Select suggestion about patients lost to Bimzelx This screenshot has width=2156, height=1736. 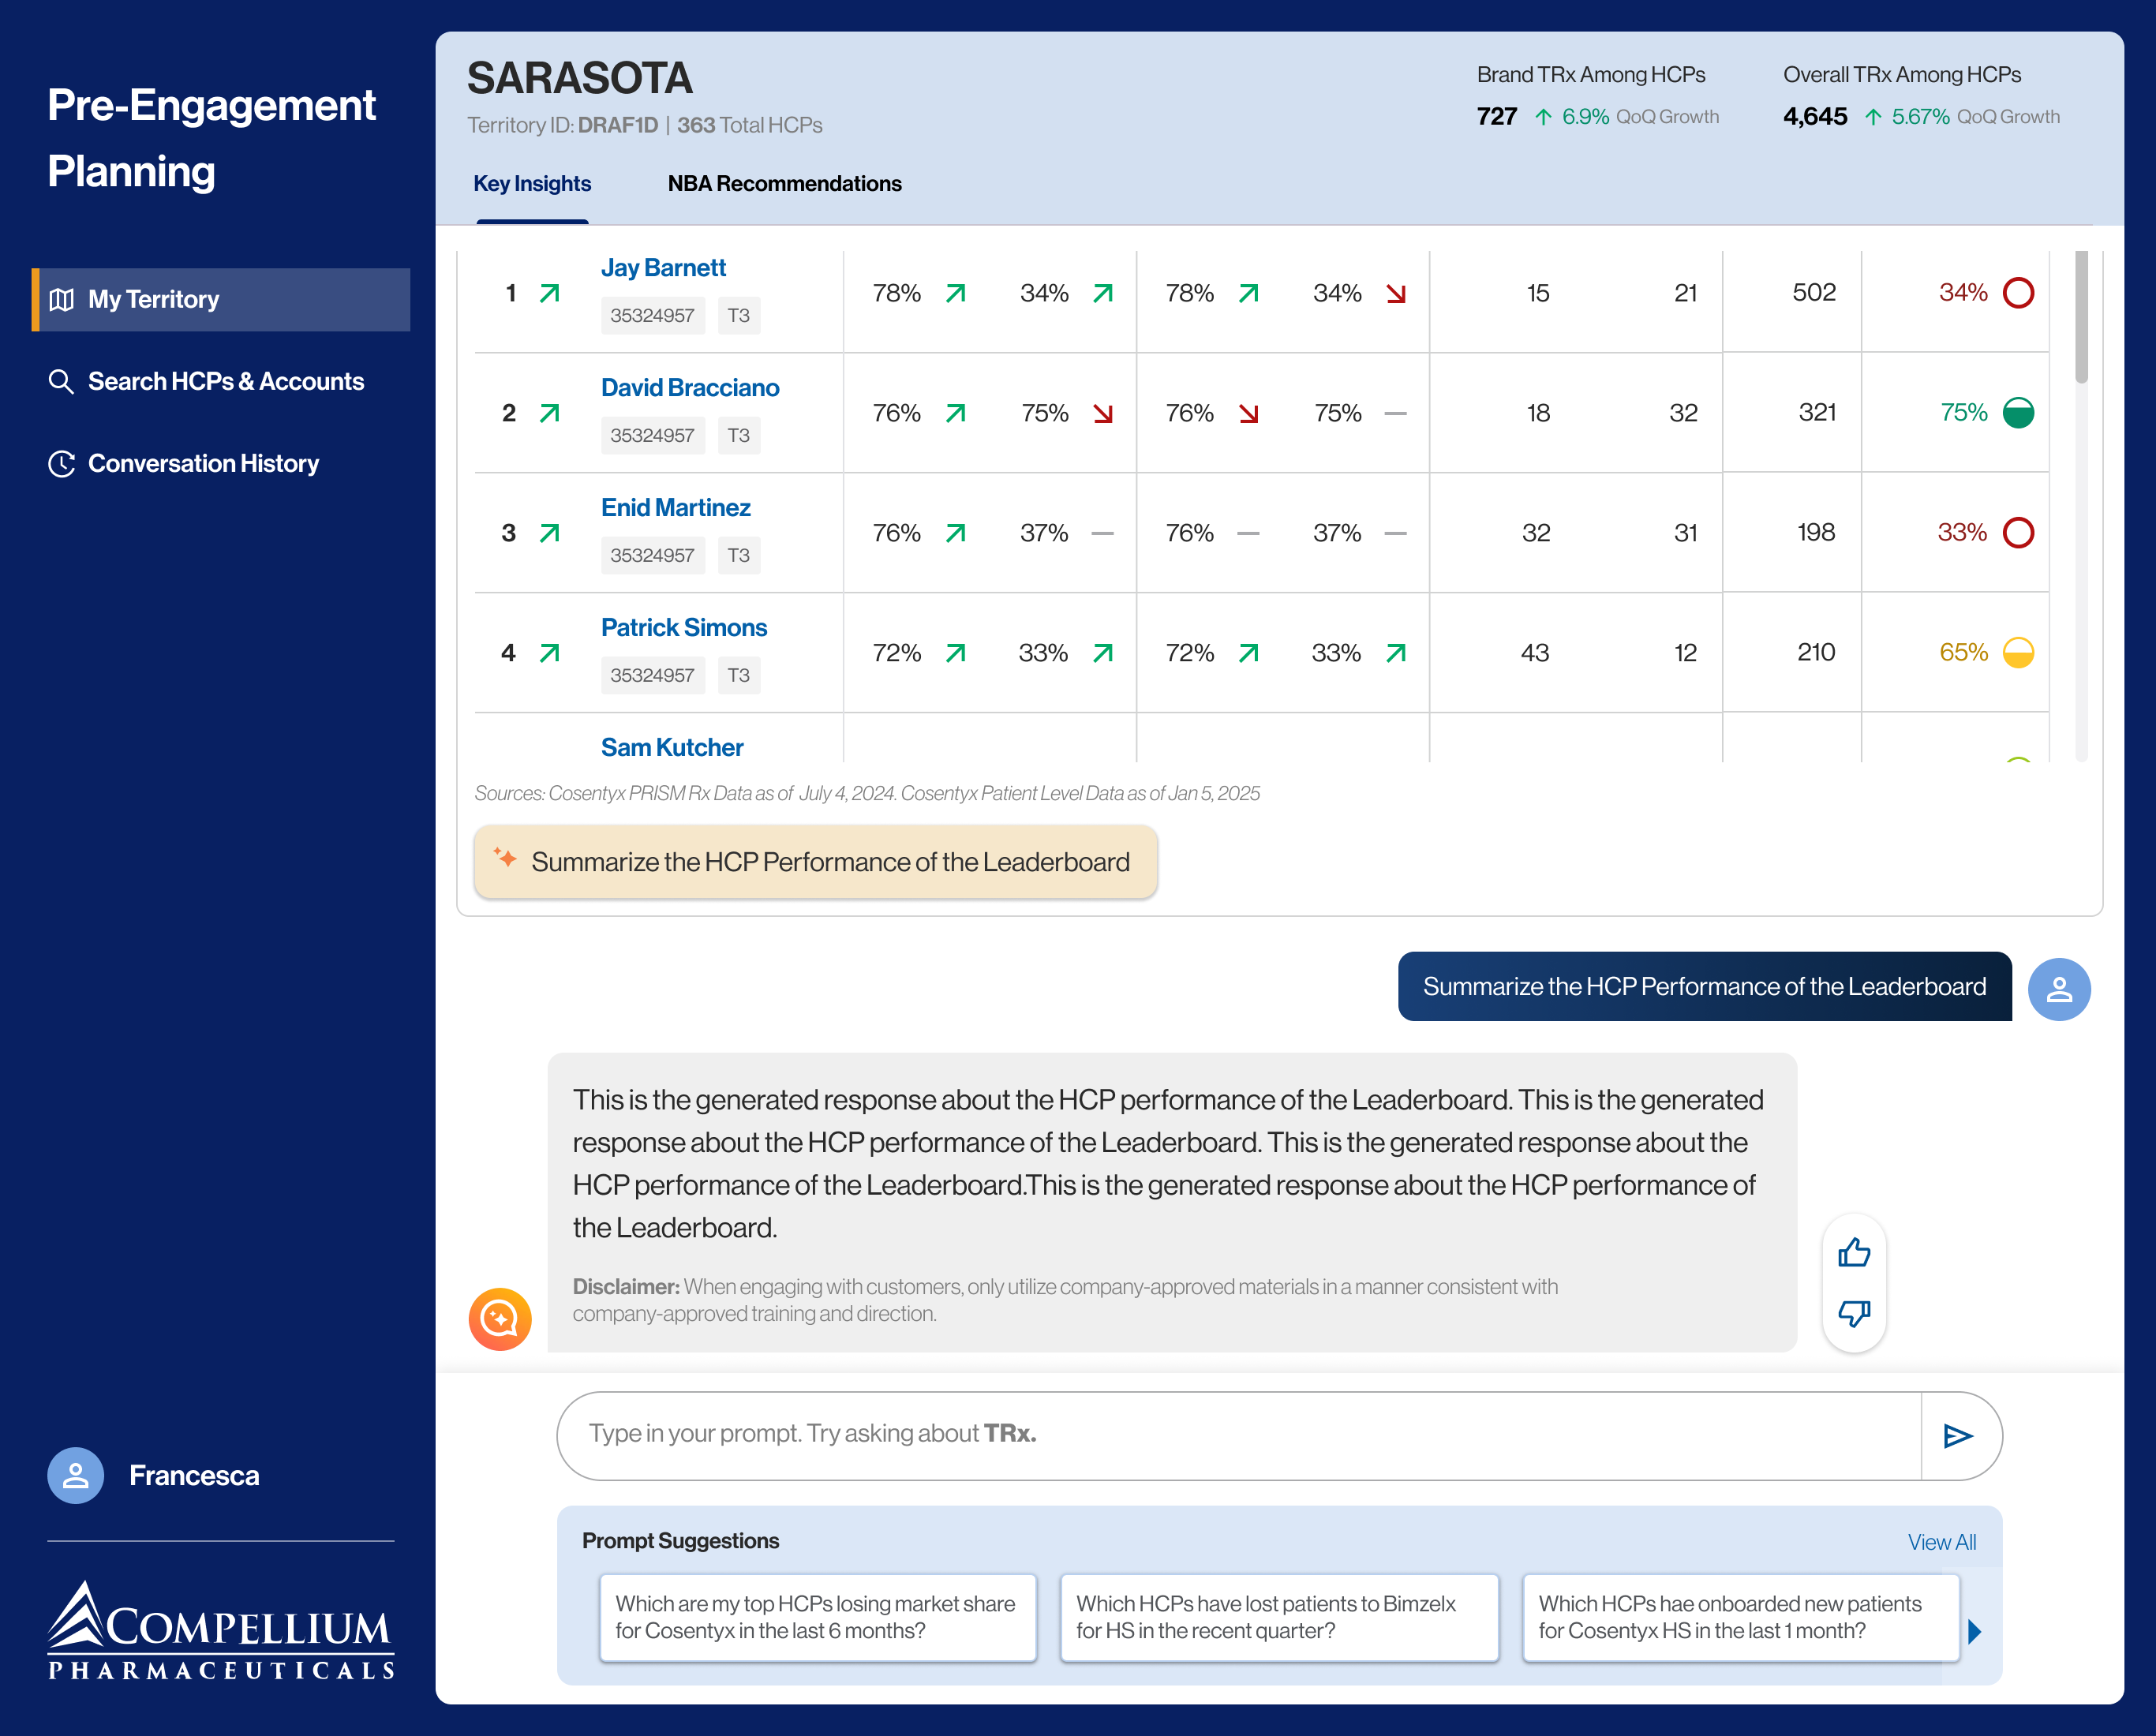pos(1279,1618)
